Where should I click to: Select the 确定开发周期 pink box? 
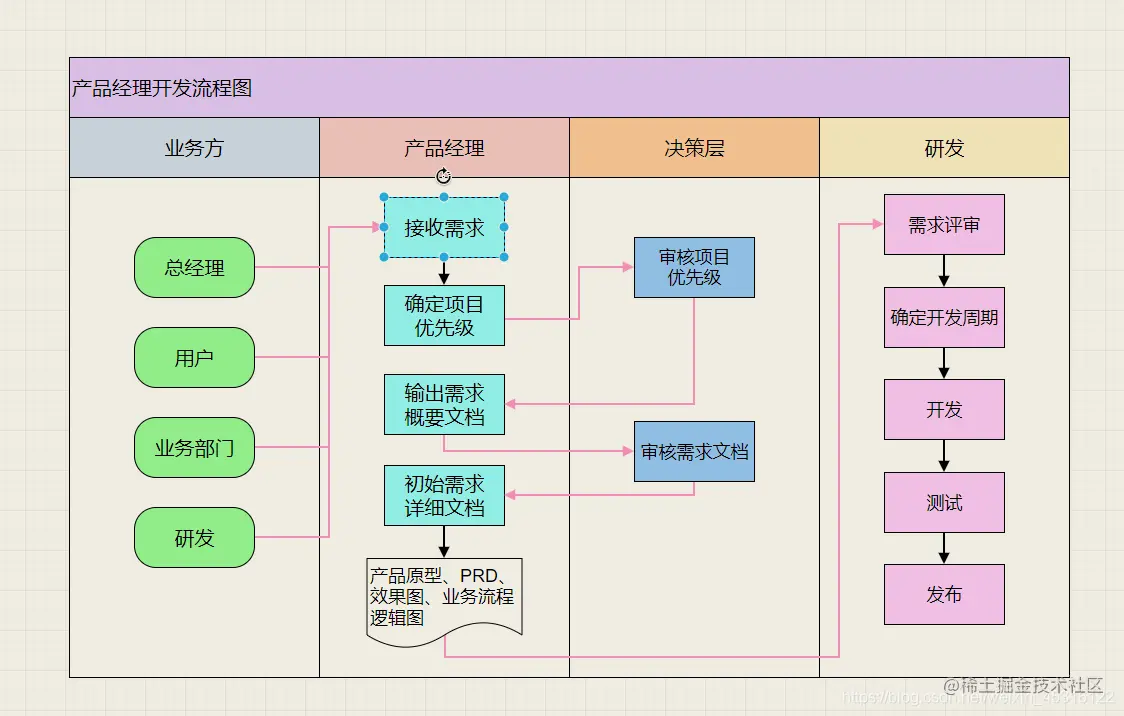(x=944, y=318)
